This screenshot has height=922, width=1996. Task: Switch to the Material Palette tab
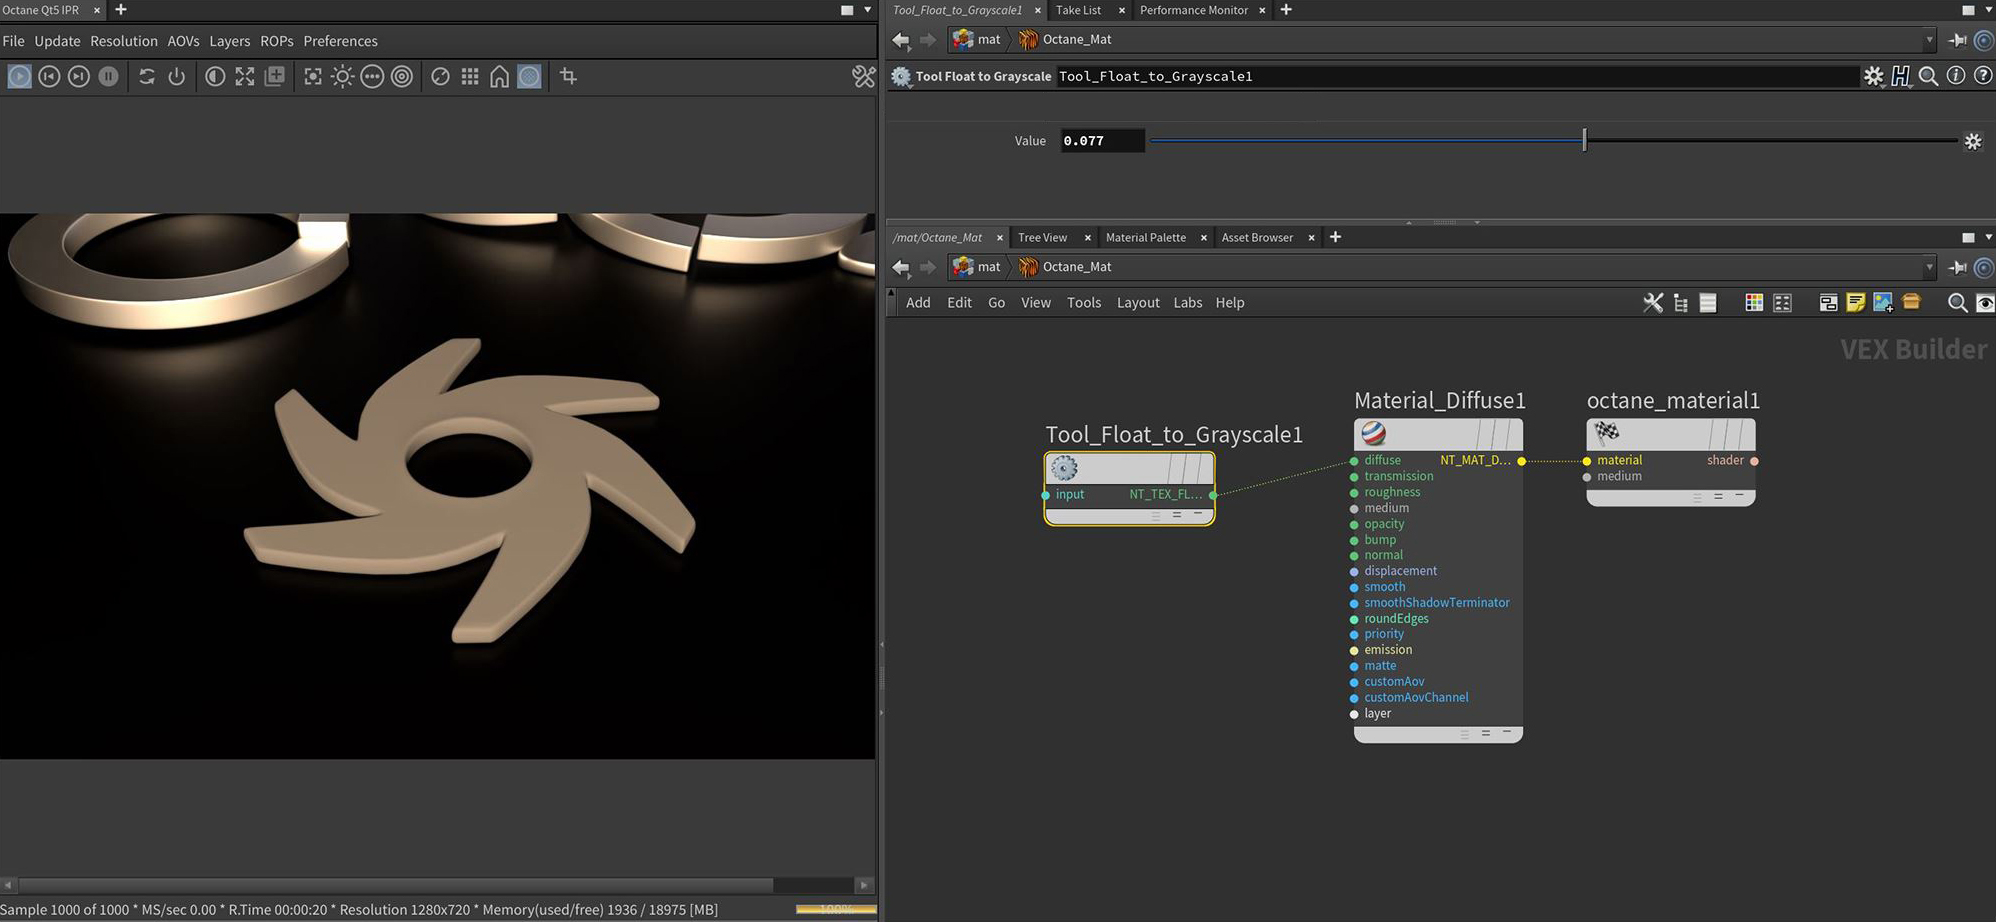(x=1145, y=237)
